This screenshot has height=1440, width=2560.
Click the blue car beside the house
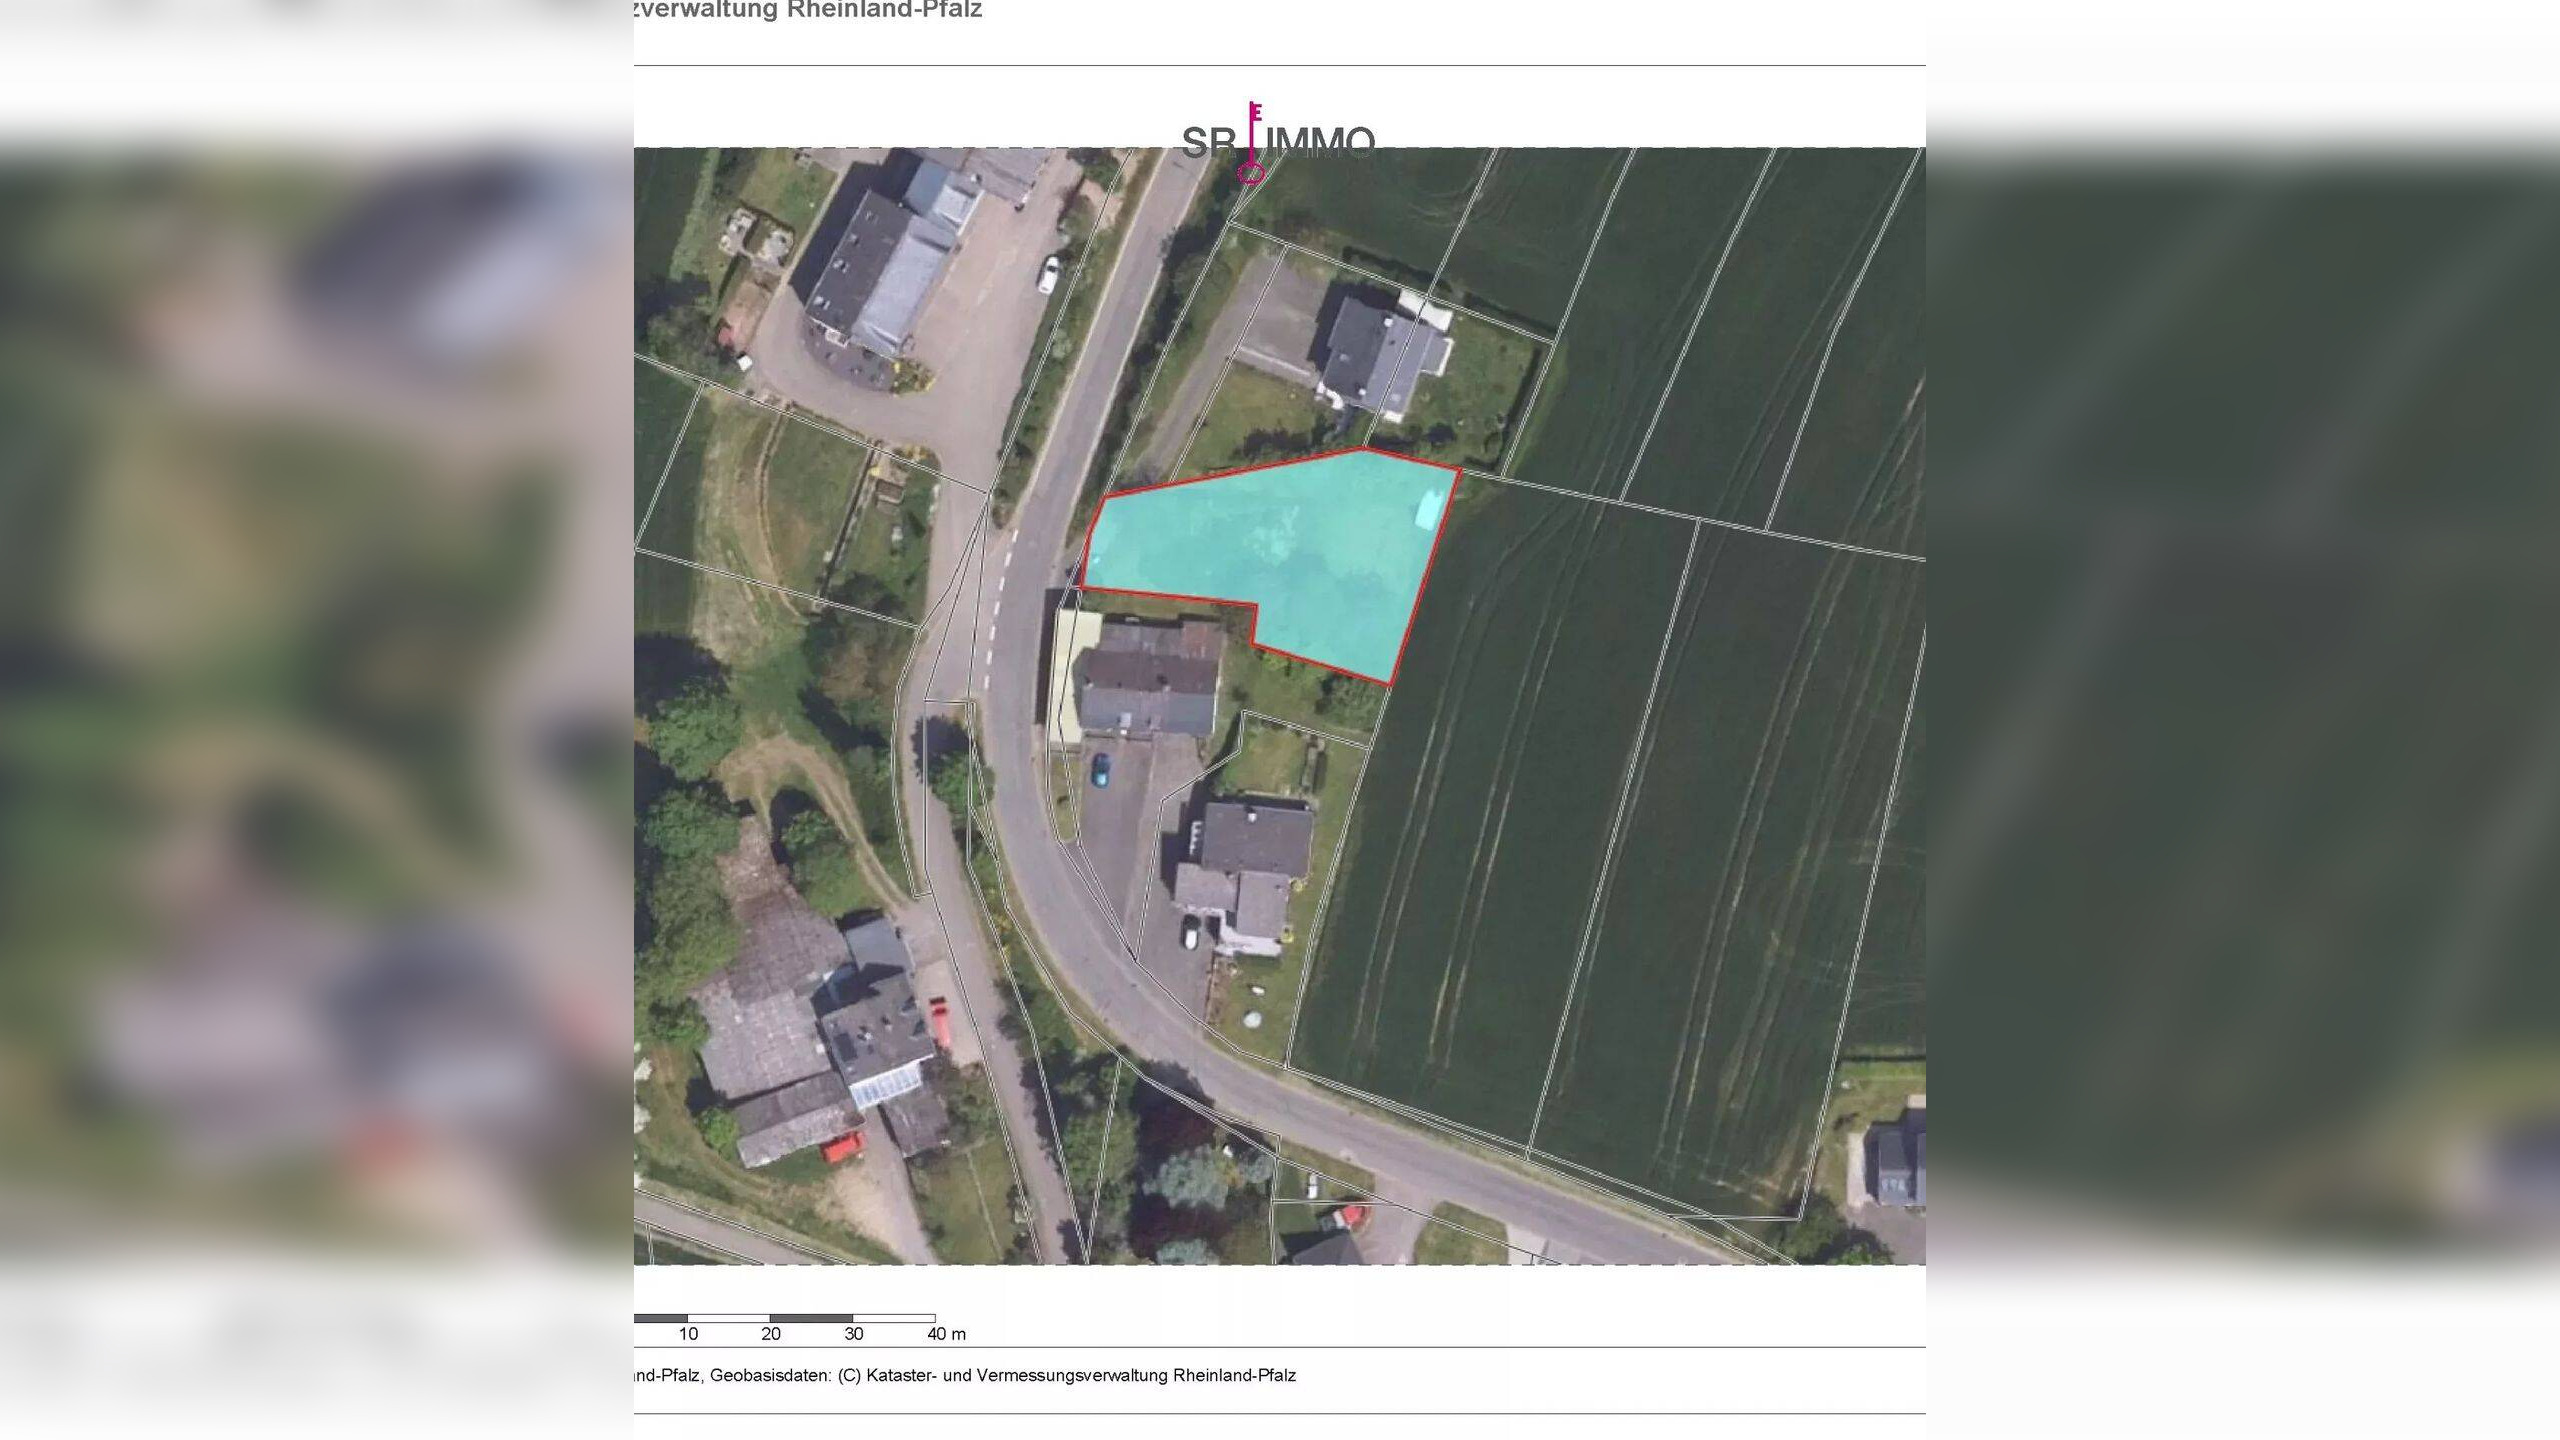point(1100,770)
